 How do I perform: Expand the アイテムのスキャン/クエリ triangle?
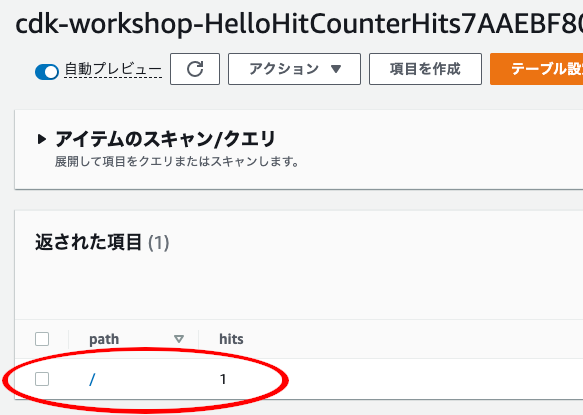(x=42, y=139)
